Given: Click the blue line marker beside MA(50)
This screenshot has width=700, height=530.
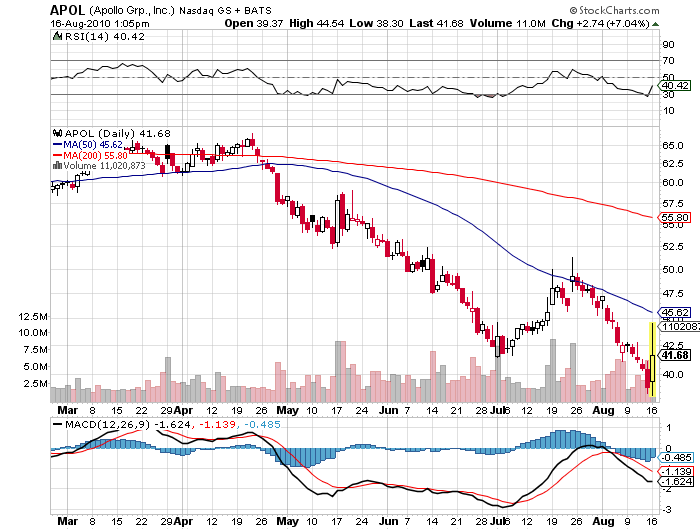Looking at the screenshot, I should [x=57, y=145].
